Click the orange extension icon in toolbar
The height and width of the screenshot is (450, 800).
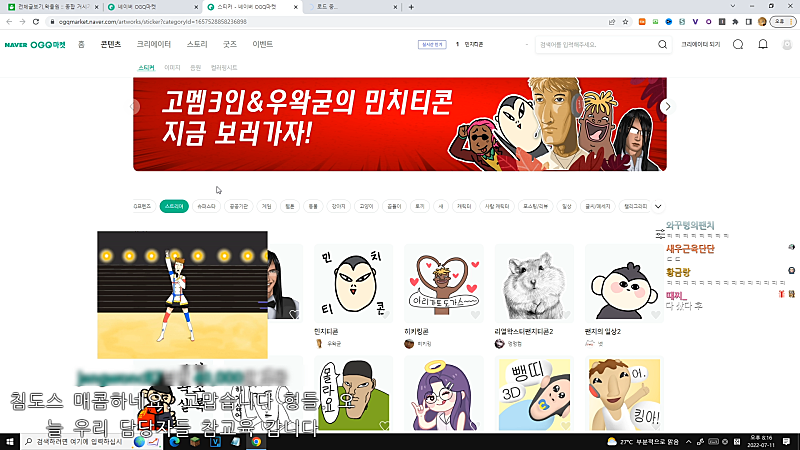[x=642, y=22]
